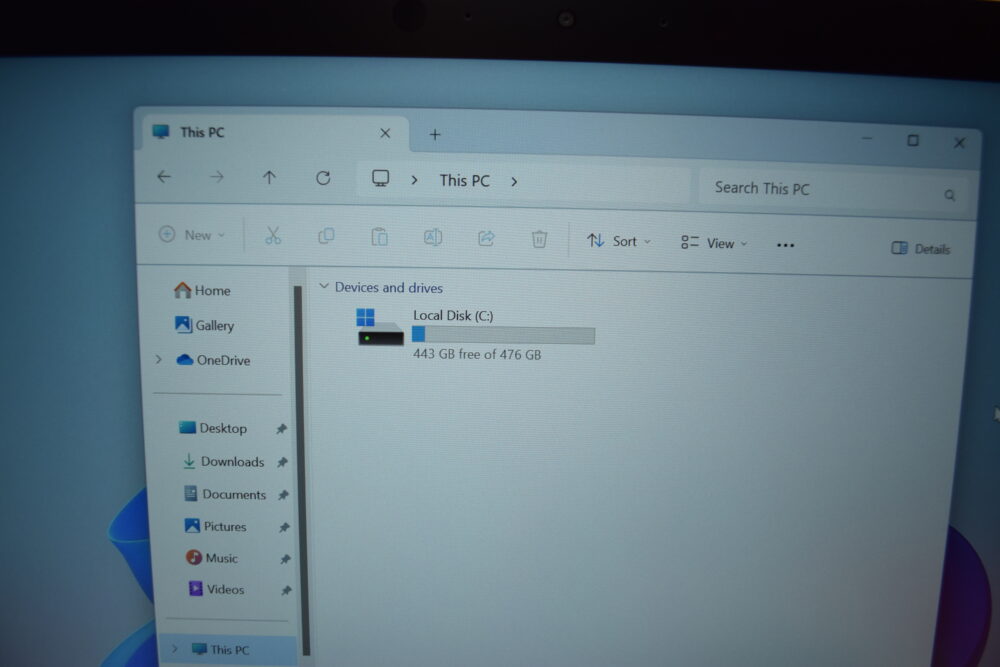Refresh the This PC view
Screen dimensions: 1000x667
pos(323,178)
